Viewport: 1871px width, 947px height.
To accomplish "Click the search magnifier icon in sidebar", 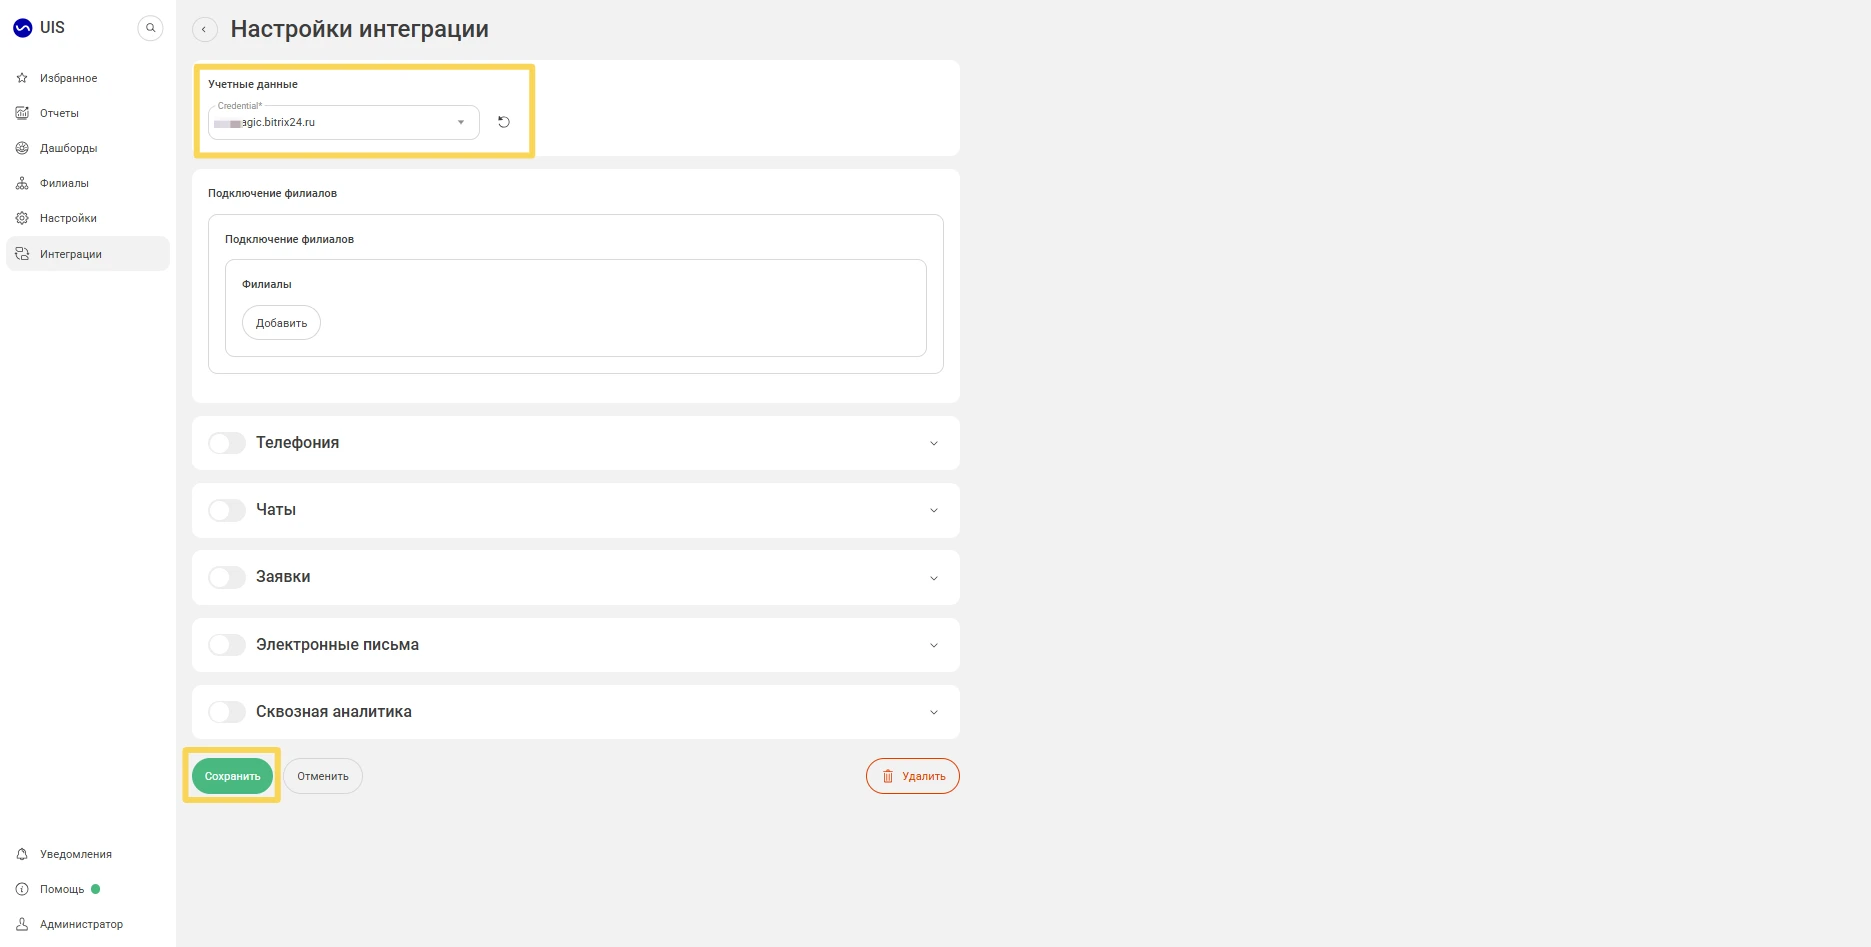I will tap(150, 28).
